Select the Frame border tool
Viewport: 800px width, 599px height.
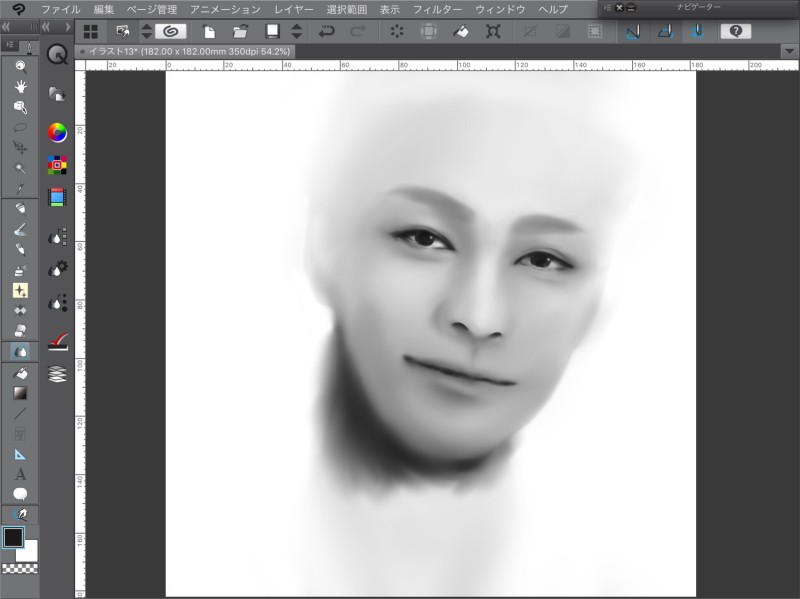click(20, 434)
